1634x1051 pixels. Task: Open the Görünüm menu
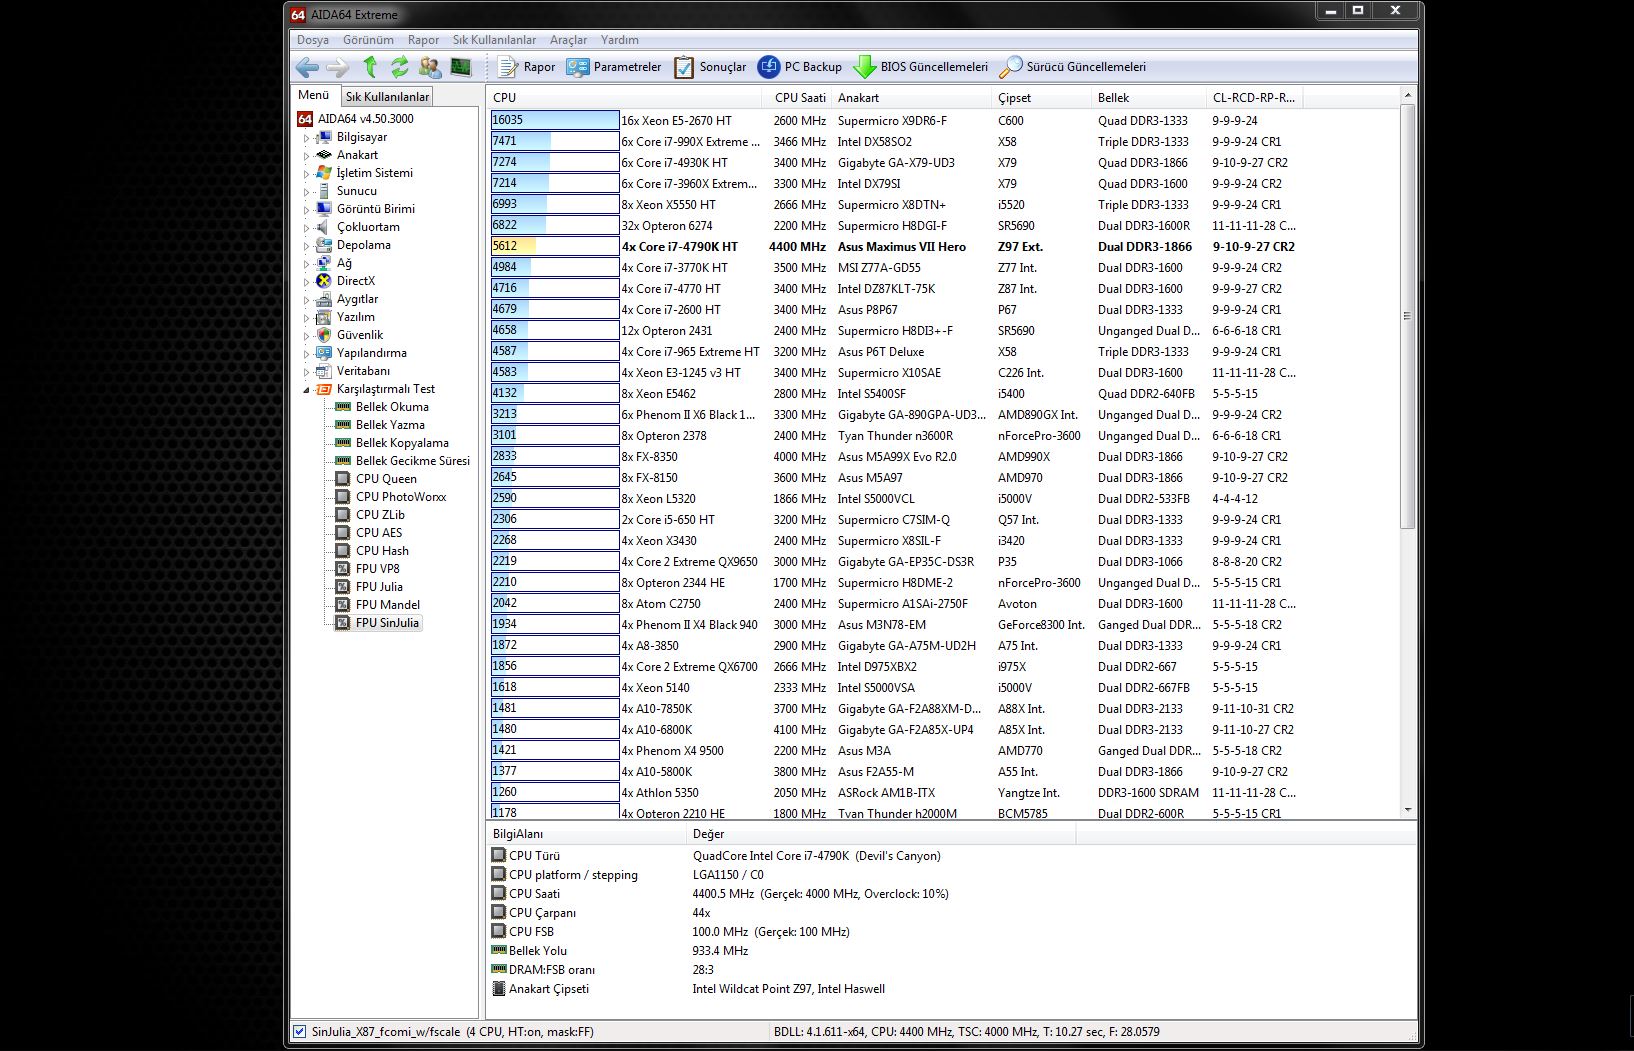(368, 40)
